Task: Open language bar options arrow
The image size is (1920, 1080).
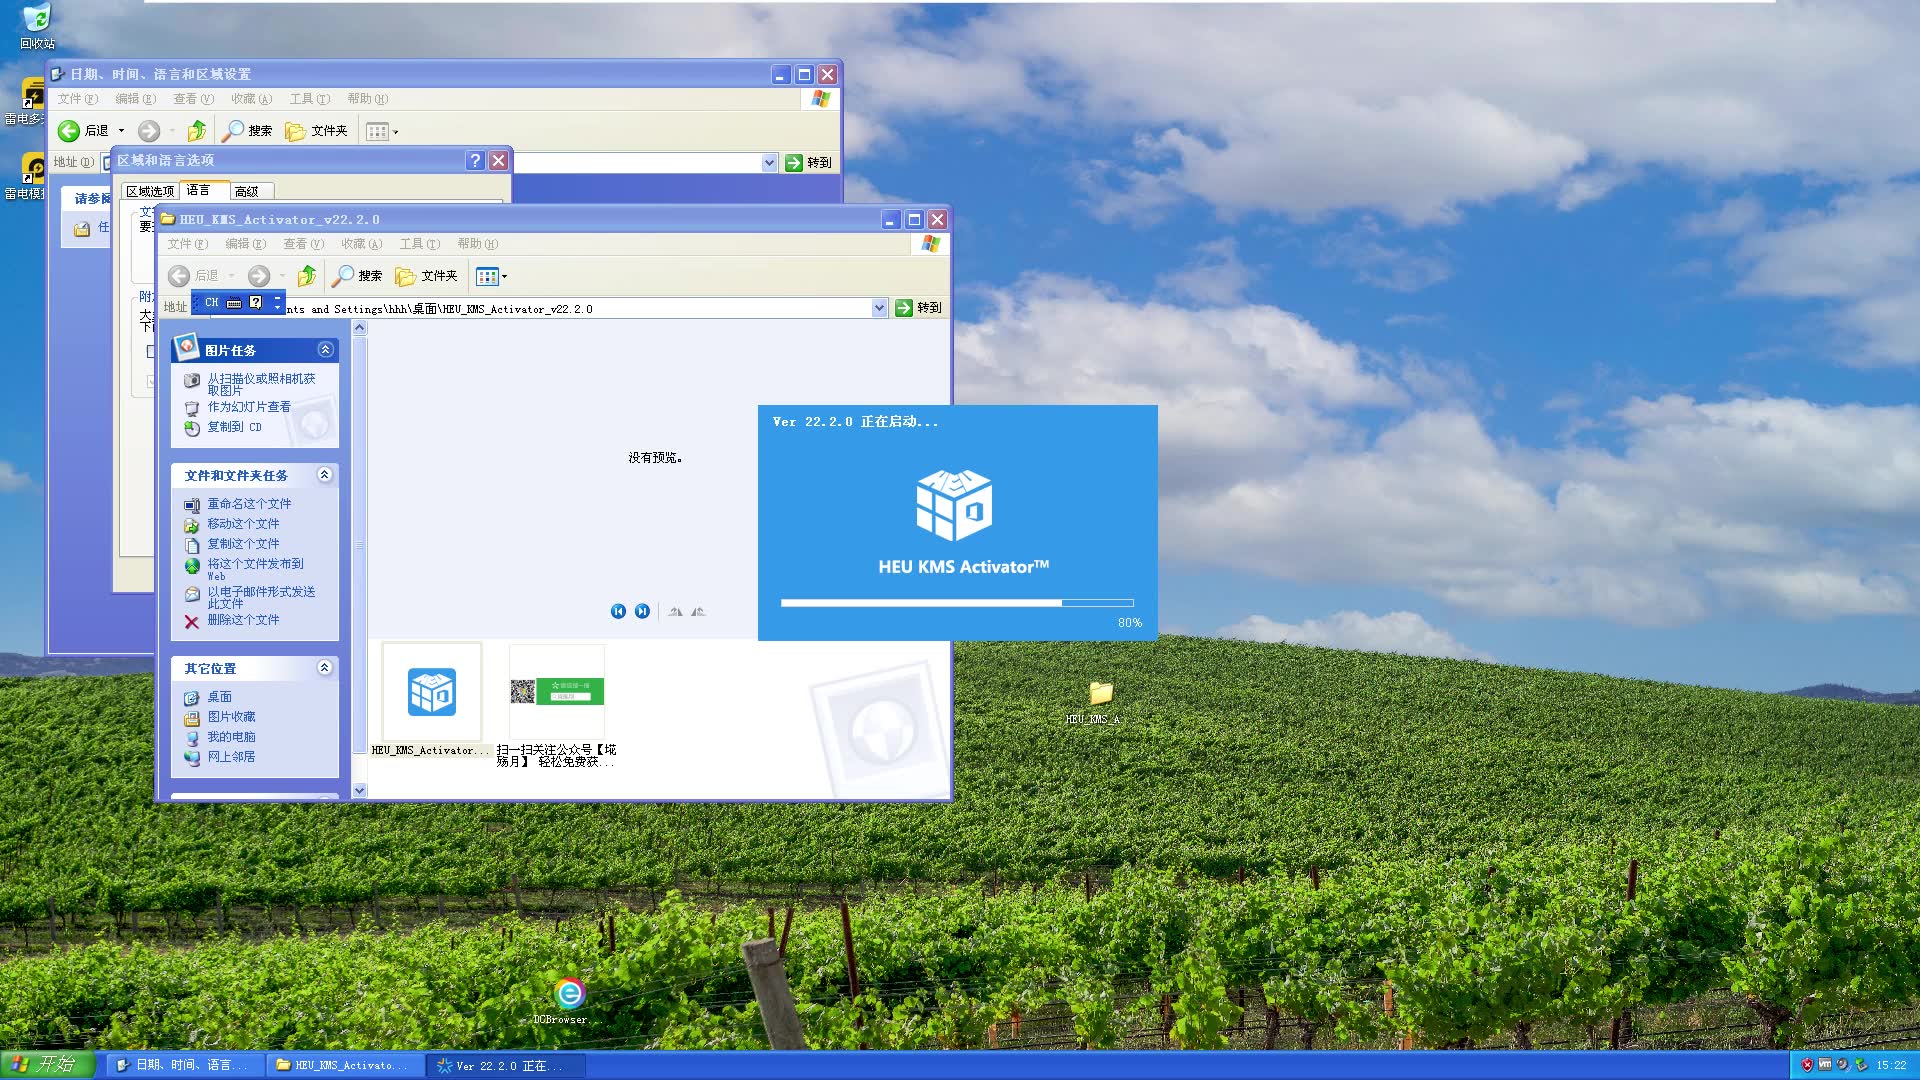Action: 277,307
